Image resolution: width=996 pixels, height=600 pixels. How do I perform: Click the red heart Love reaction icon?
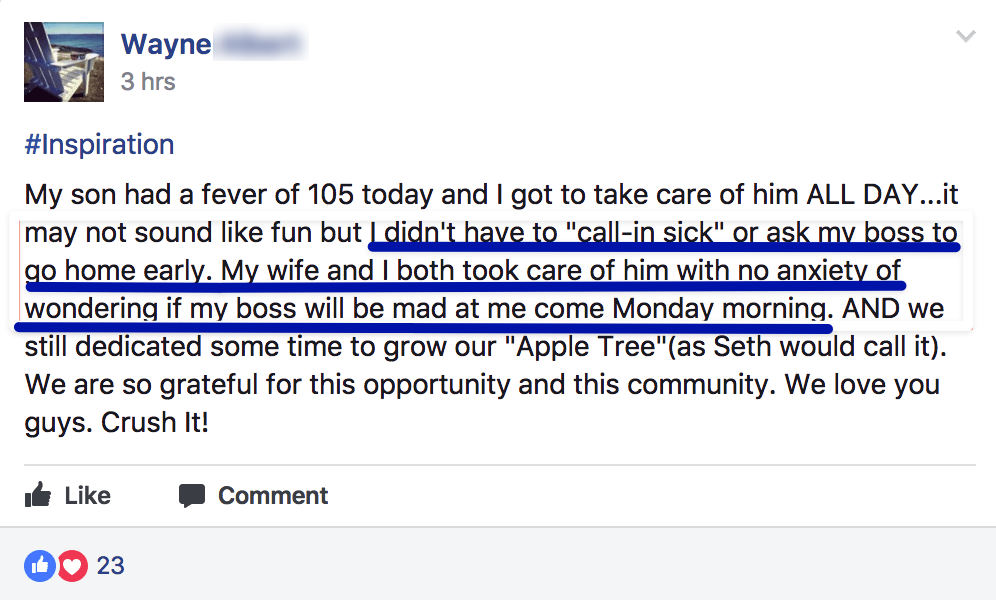click(x=71, y=566)
